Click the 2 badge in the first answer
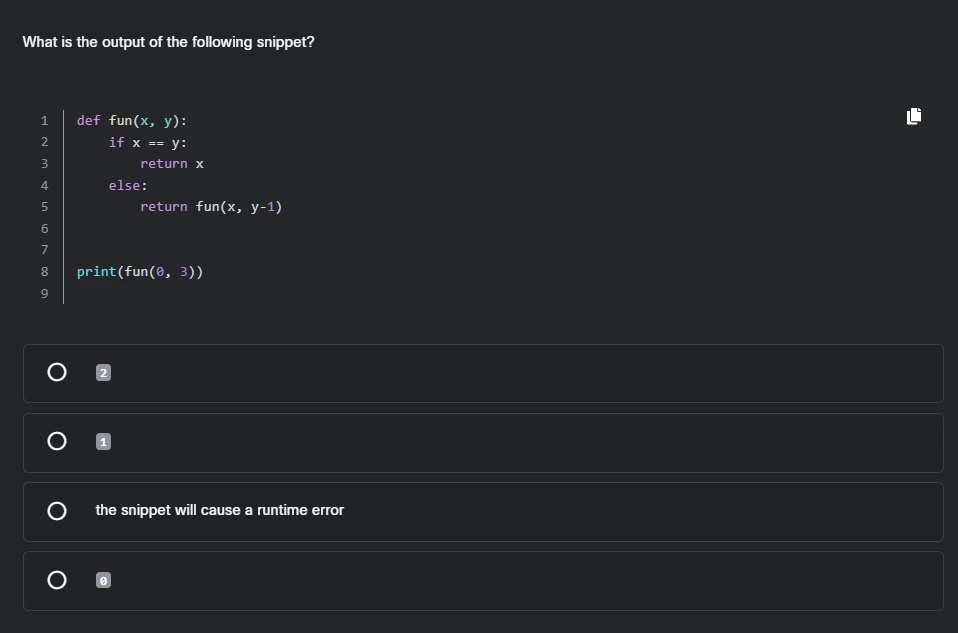This screenshot has height=633, width=958. [x=103, y=372]
